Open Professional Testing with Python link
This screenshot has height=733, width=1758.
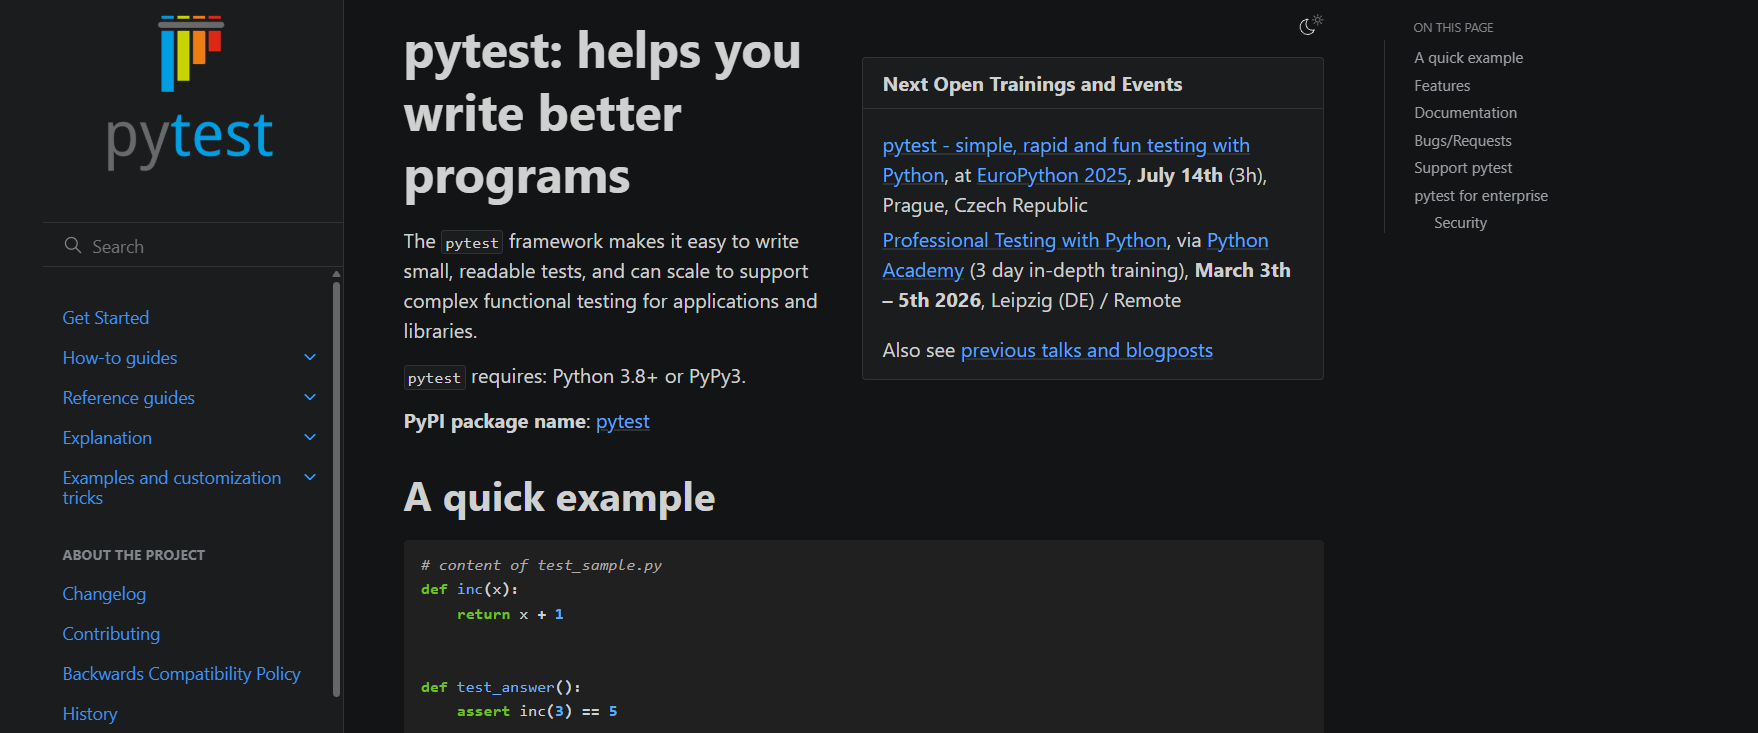coord(1025,240)
